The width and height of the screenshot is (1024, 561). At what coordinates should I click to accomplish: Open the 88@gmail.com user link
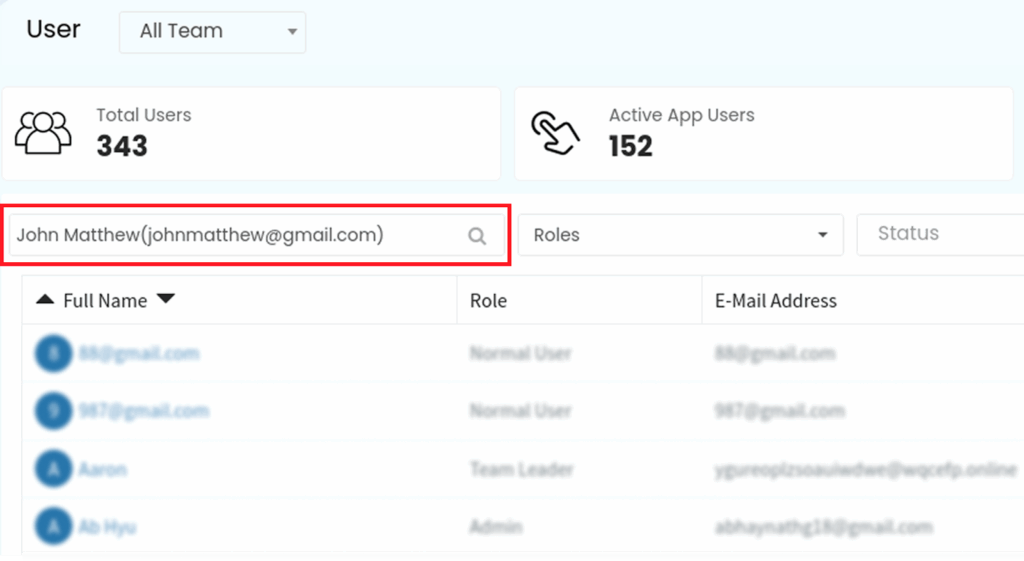pyautogui.click(x=139, y=353)
